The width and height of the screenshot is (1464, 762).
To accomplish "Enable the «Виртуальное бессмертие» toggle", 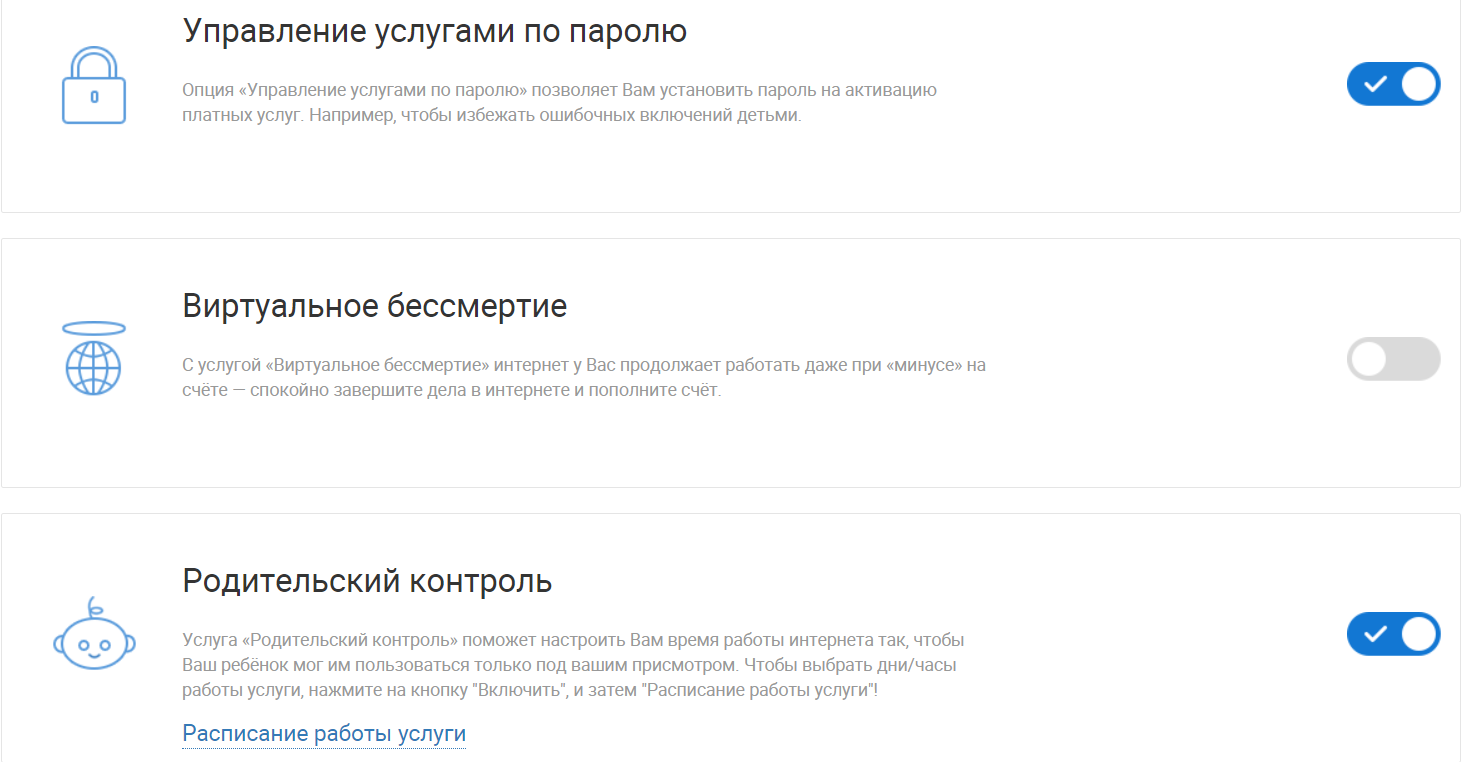I will coord(1393,359).
